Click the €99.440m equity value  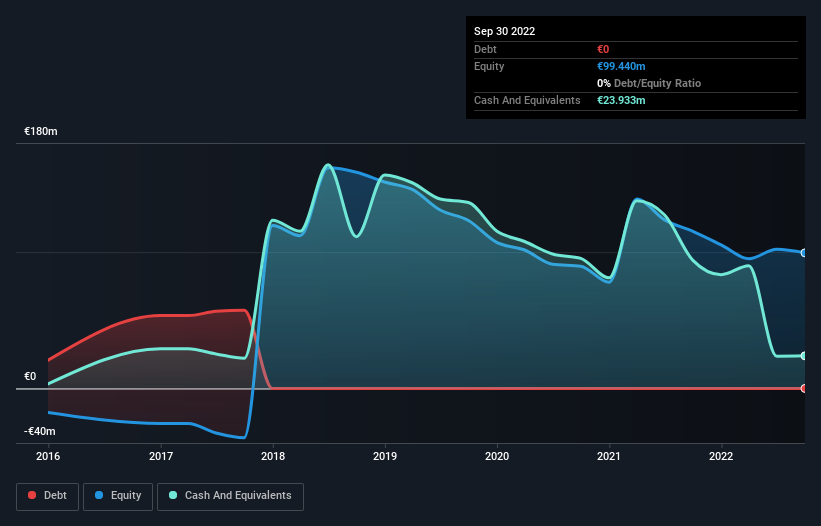(621, 66)
